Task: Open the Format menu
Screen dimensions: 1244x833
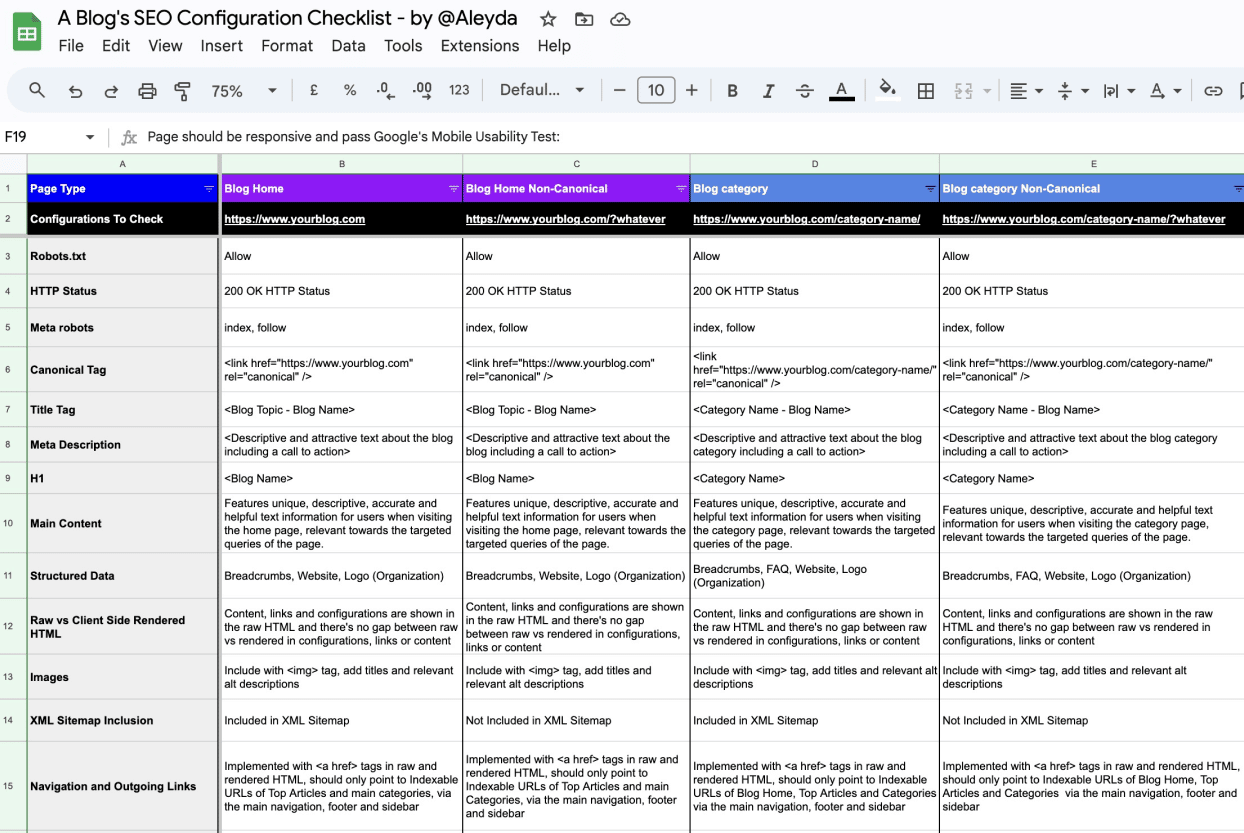Action: coord(287,46)
